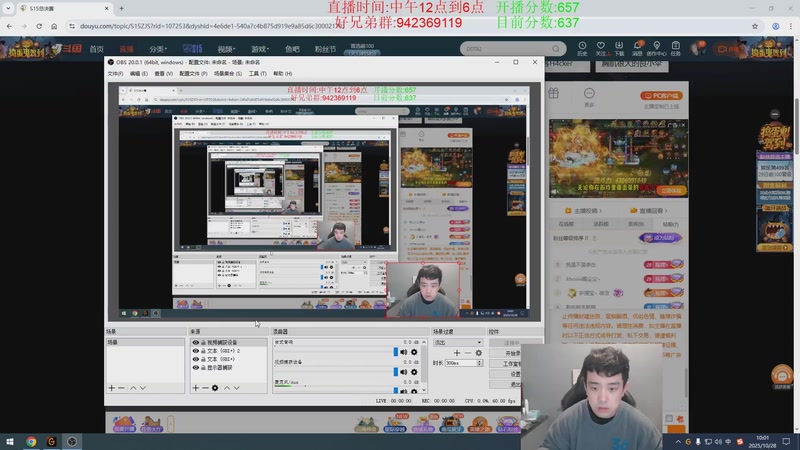800x450 pixels.
Task: Open Douyu 任务 icon
Action: (676, 48)
